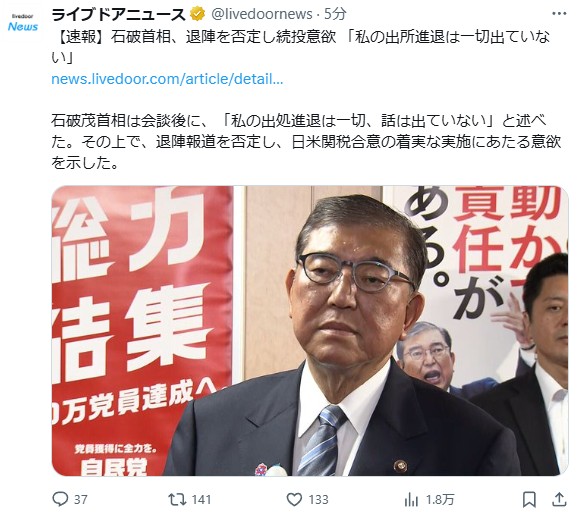Click the reply count 37
The image size is (577, 512).
[x=81, y=499]
